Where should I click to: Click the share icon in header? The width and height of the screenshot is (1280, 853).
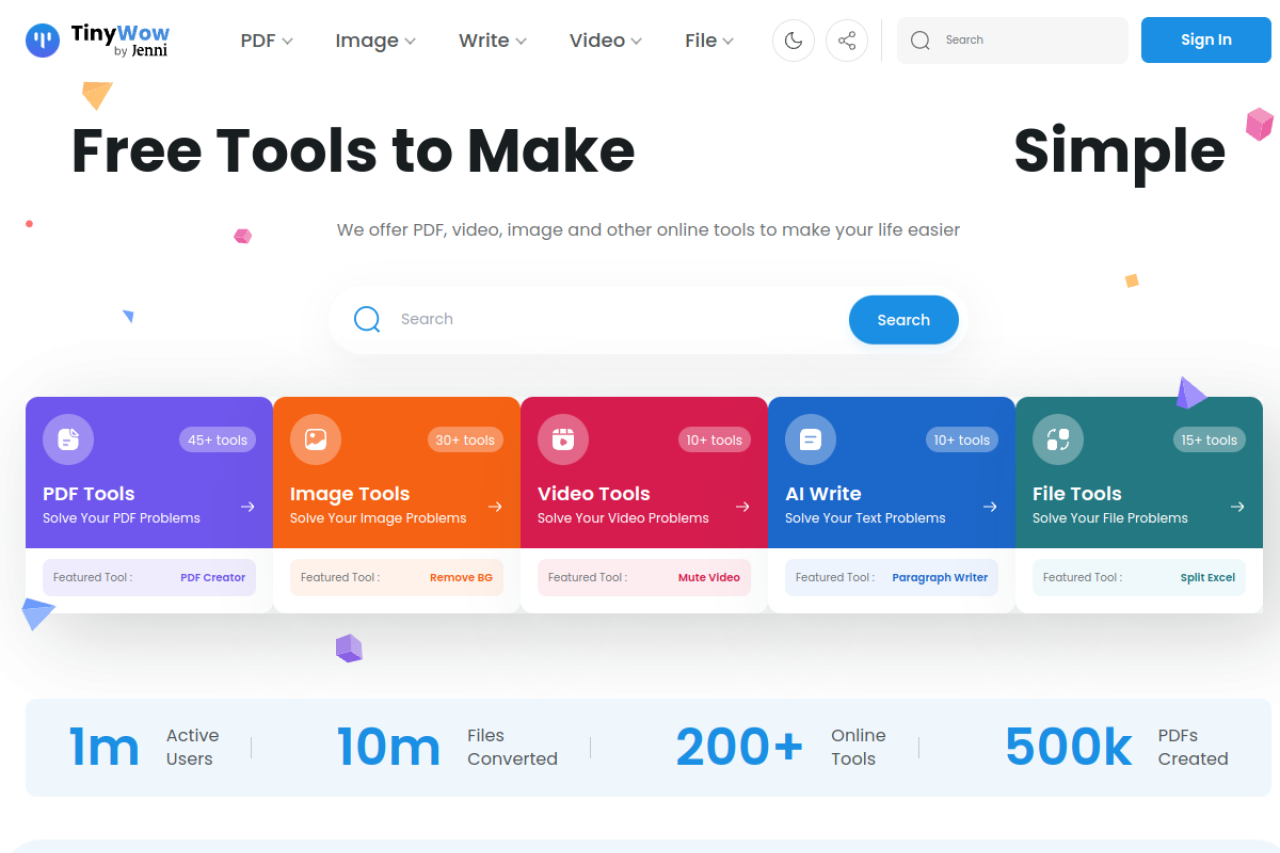[846, 40]
